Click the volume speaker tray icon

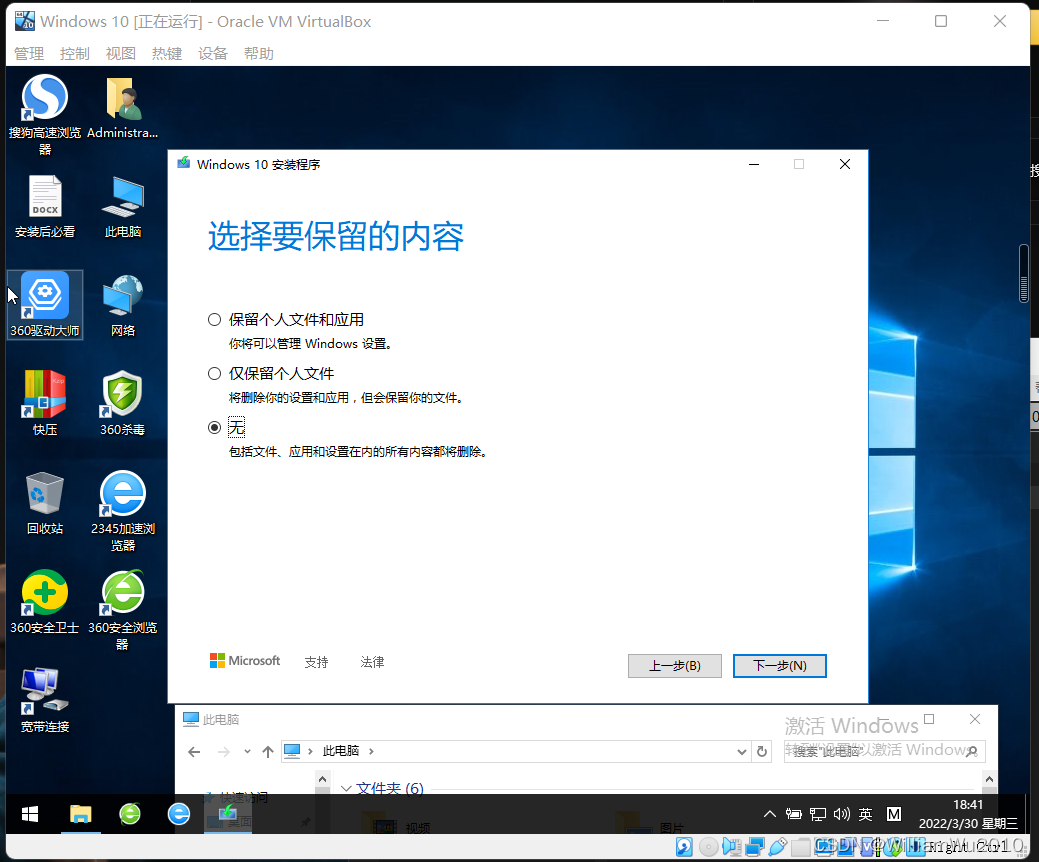click(842, 814)
